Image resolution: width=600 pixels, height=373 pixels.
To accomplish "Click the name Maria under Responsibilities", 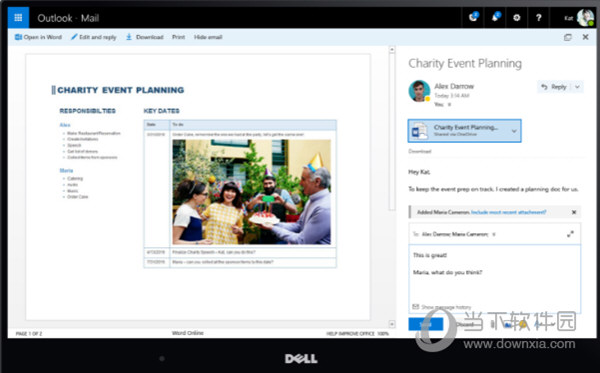I will pos(66,170).
